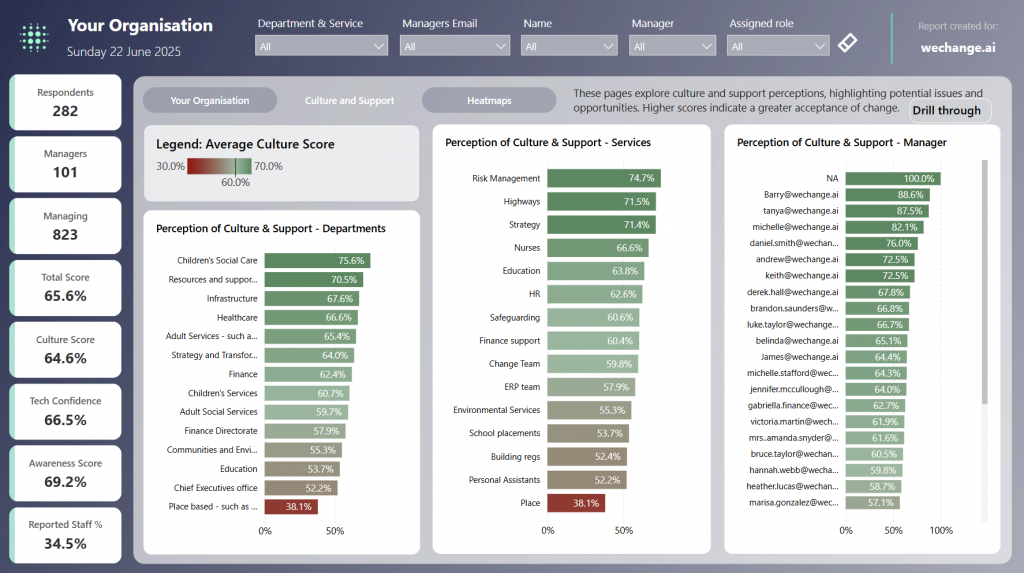Go to the Heatmaps tab
This screenshot has width=1024, height=573.
pos(489,101)
